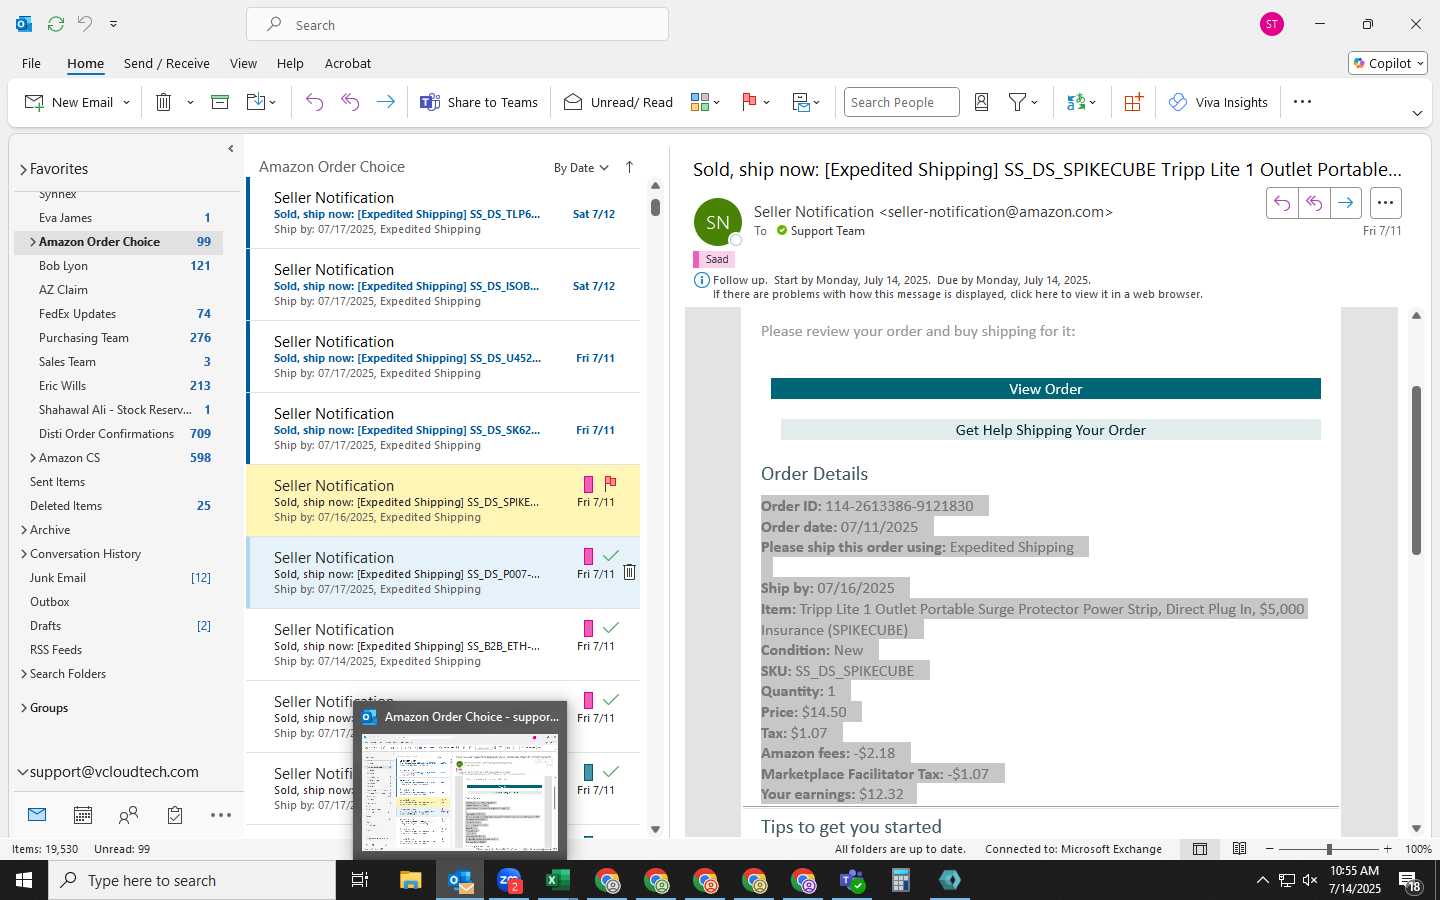
Task: Click Reply All icon in reading pane
Action: 1314,203
